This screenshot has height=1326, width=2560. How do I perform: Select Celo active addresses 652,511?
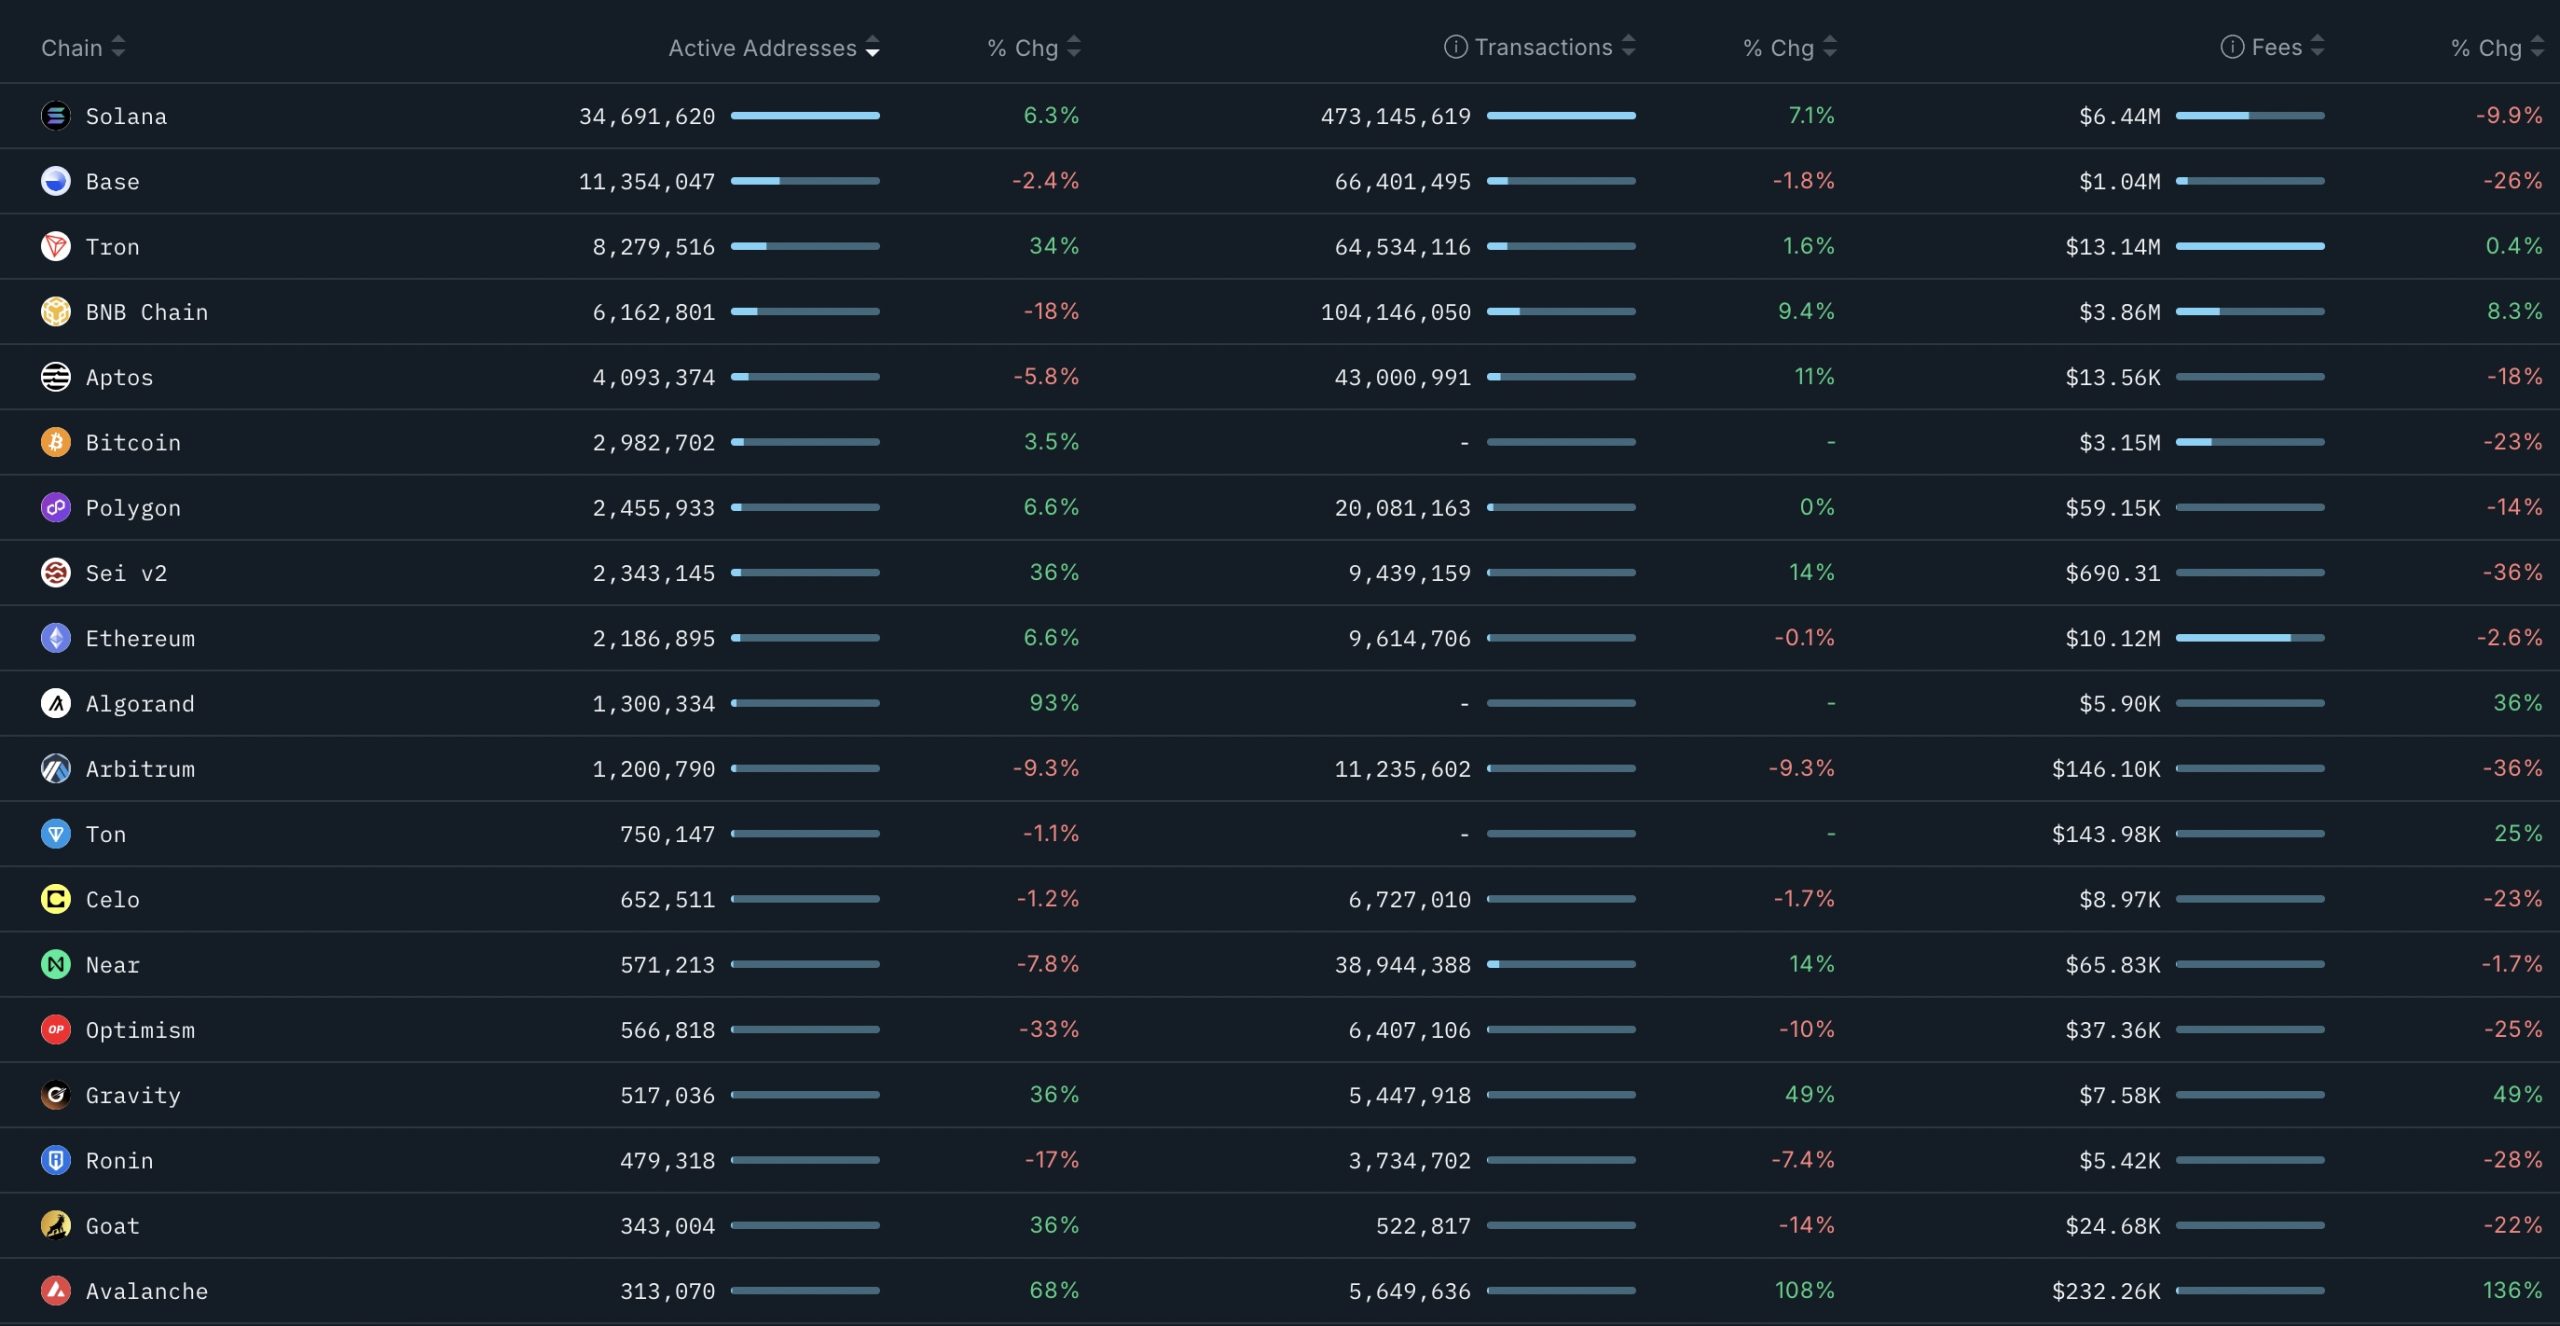668,899
